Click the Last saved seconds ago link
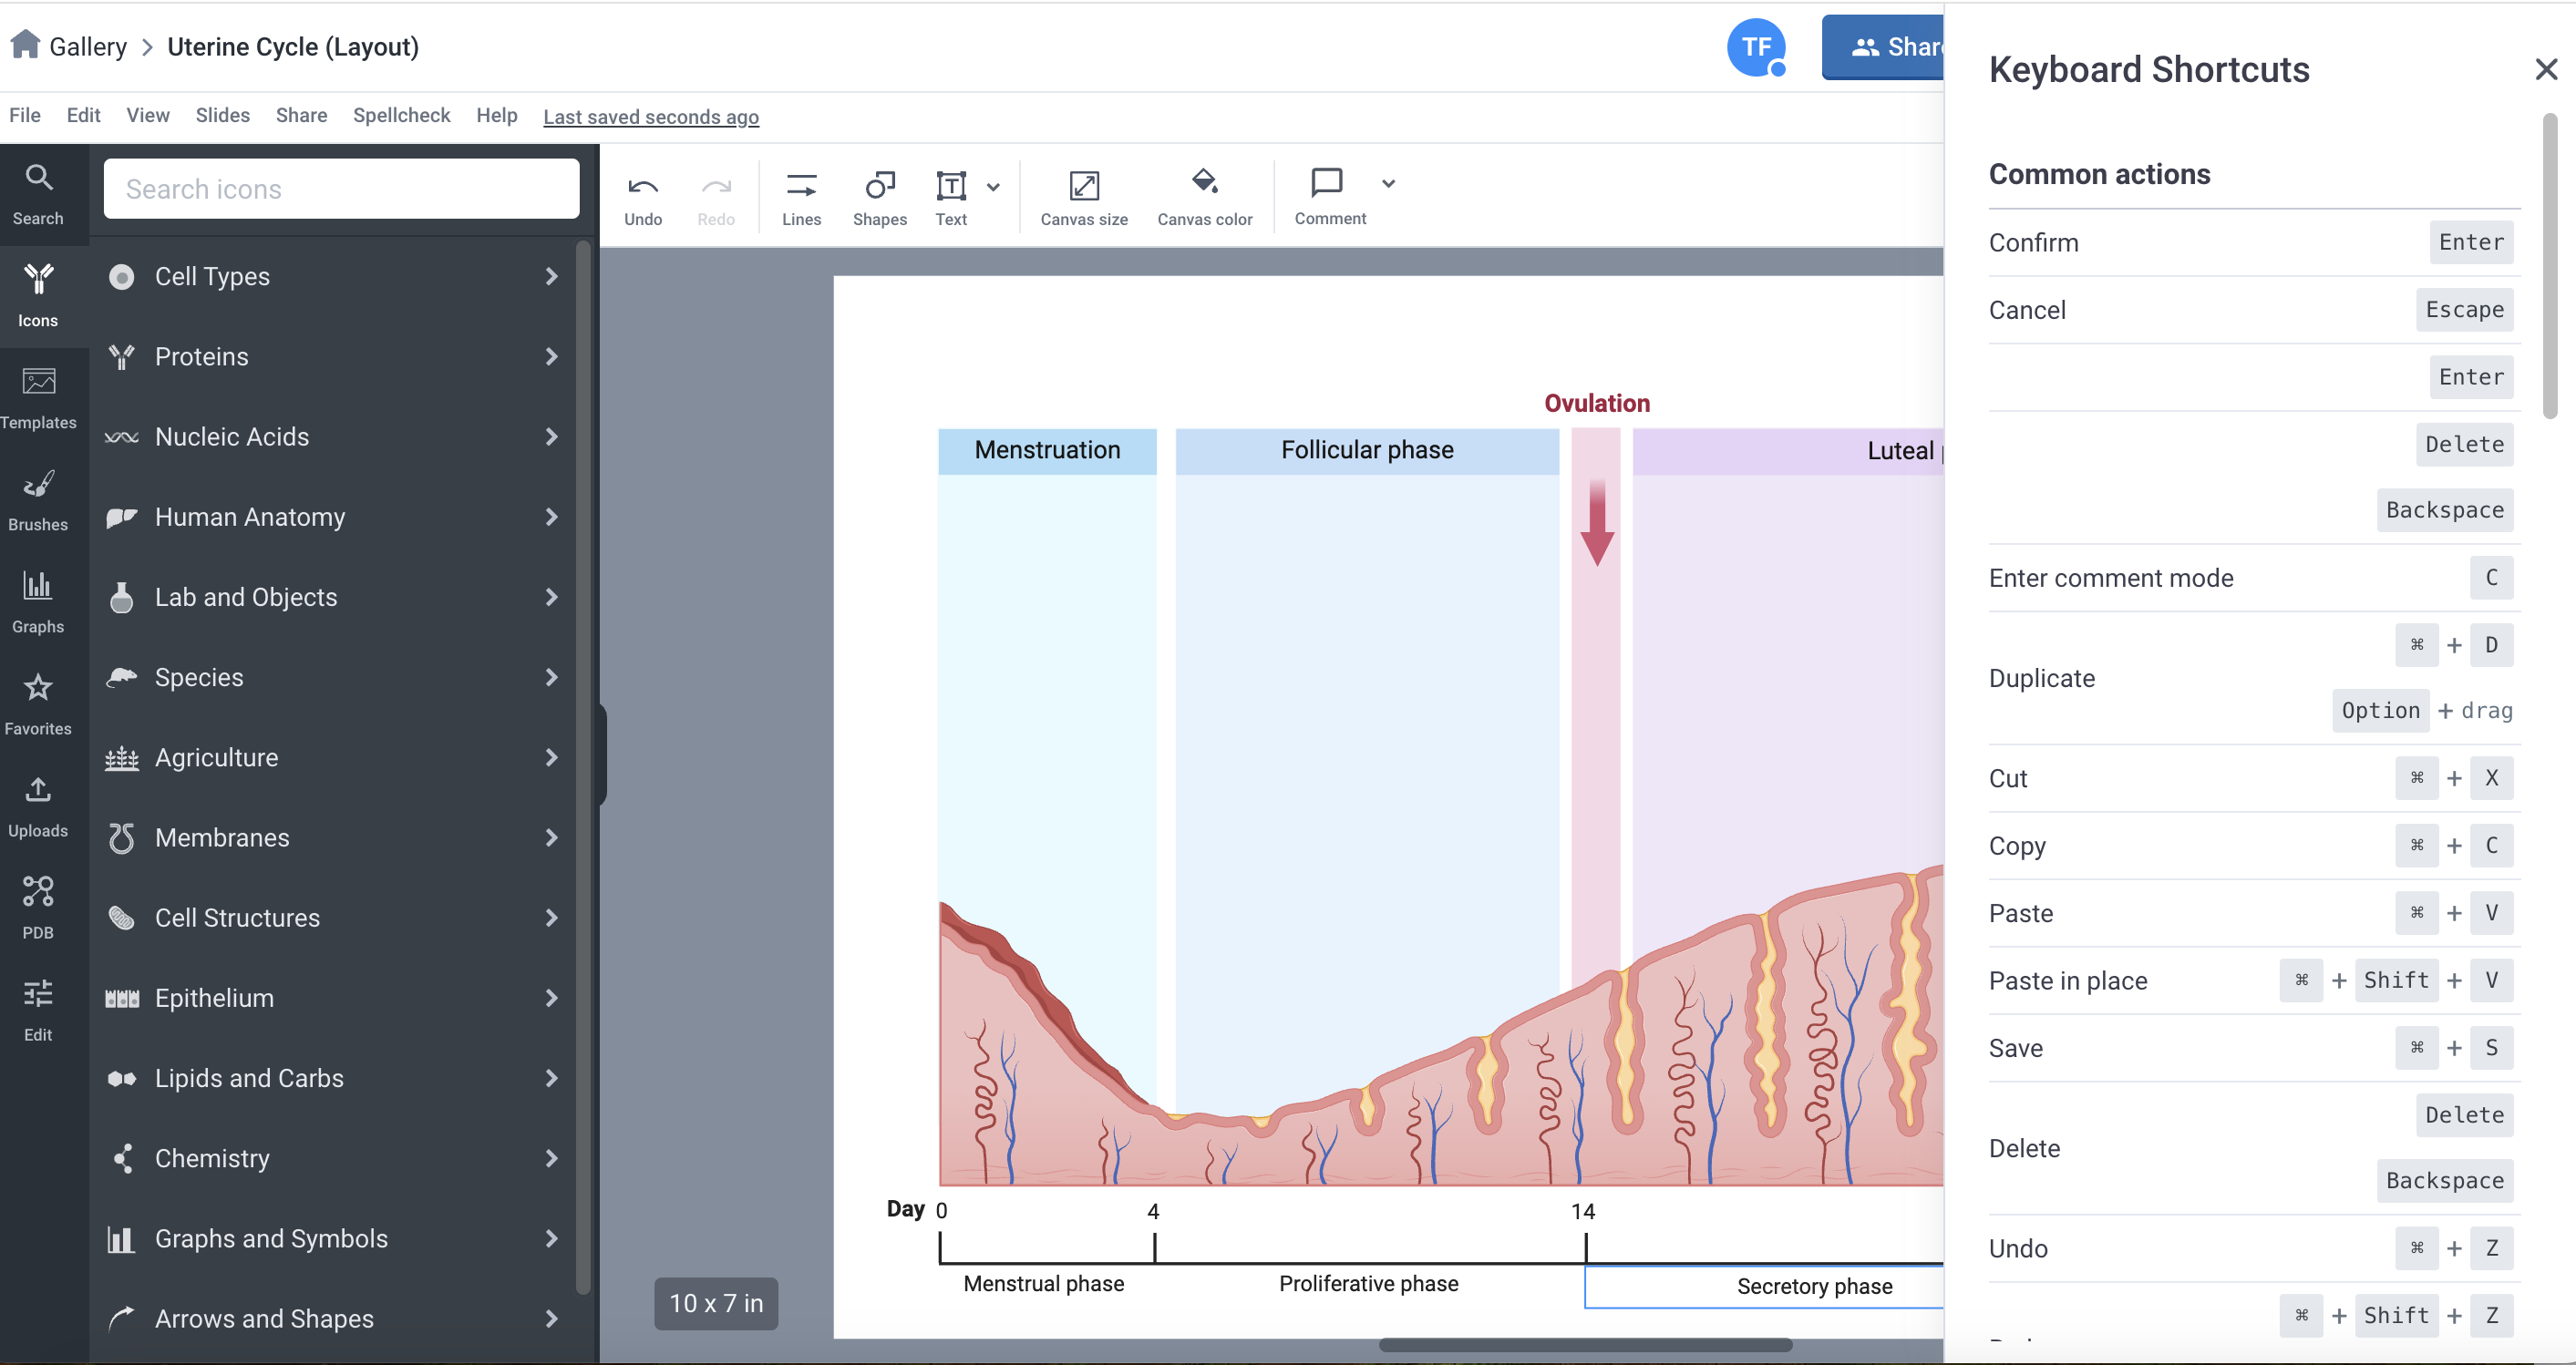 [x=650, y=117]
